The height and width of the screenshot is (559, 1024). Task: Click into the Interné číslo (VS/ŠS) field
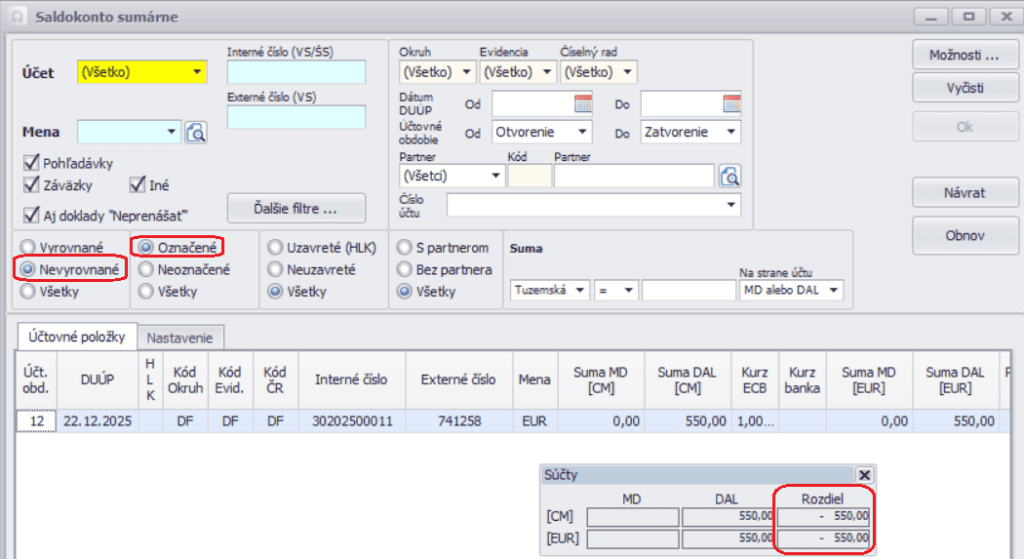point(296,72)
